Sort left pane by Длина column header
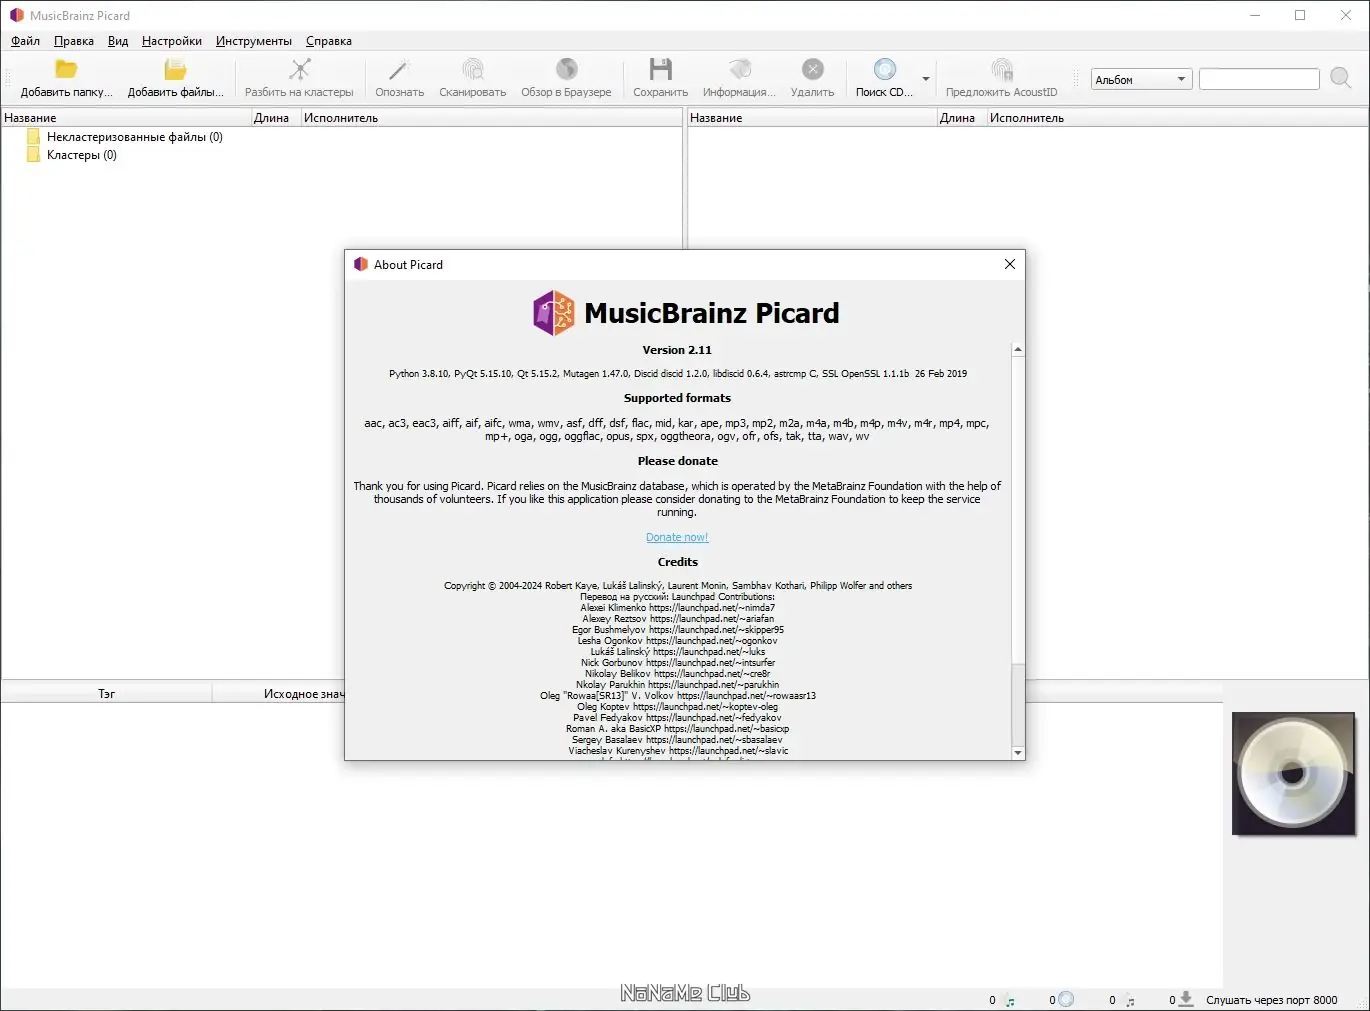Screen dimensions: 1370x1011 point(276,118)
